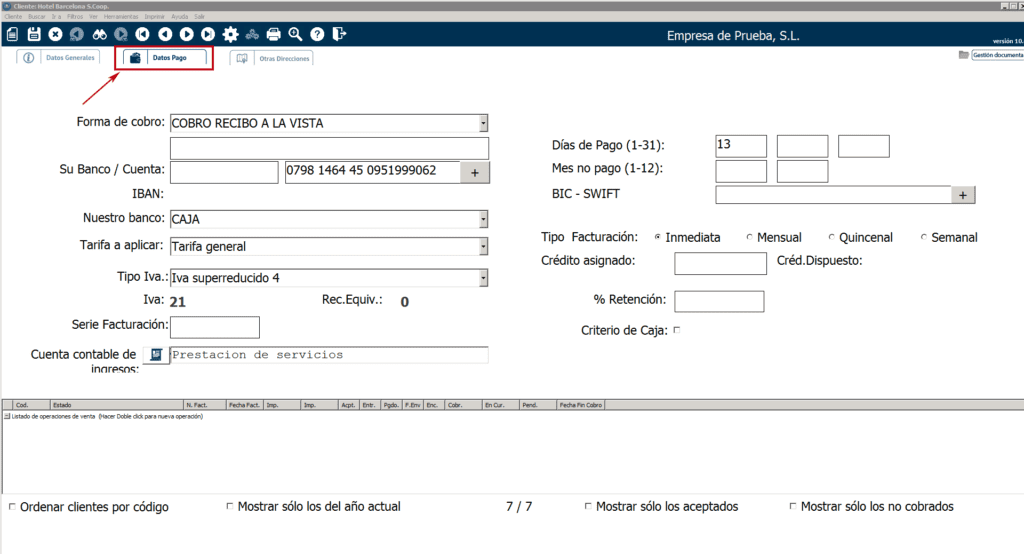Check Ordenar clientes por código
The width and height of the screenshot is (1024, 554).
(x=12, y=507)
